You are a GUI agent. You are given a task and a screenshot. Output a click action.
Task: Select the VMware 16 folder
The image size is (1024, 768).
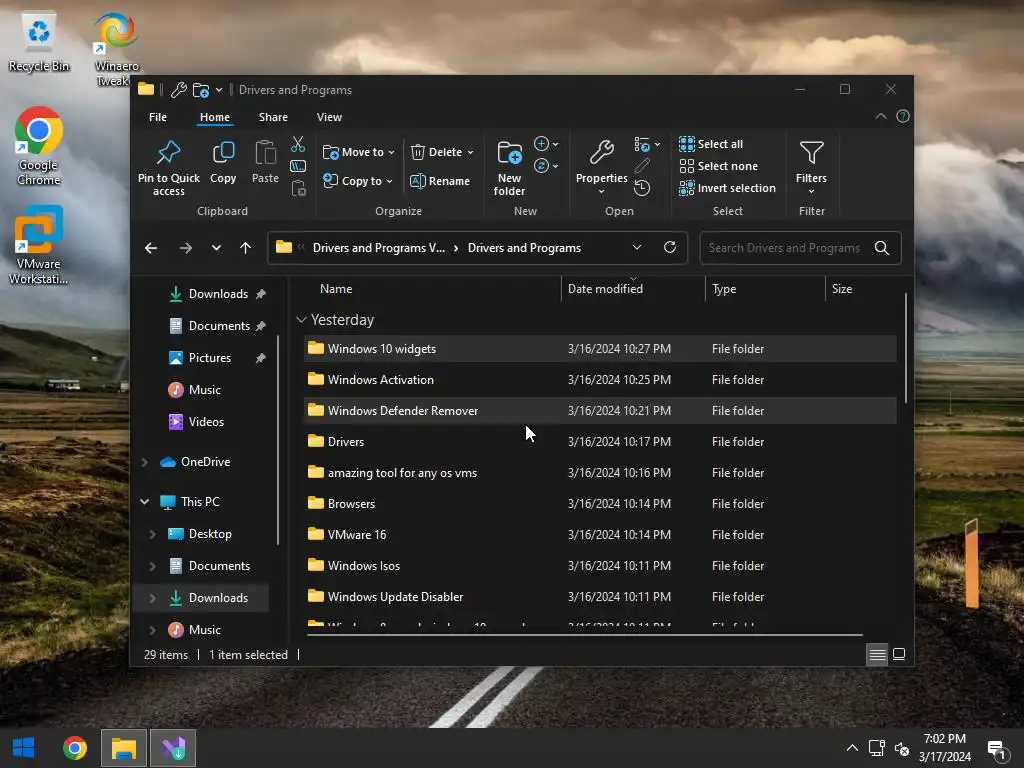tap(600, 535)
